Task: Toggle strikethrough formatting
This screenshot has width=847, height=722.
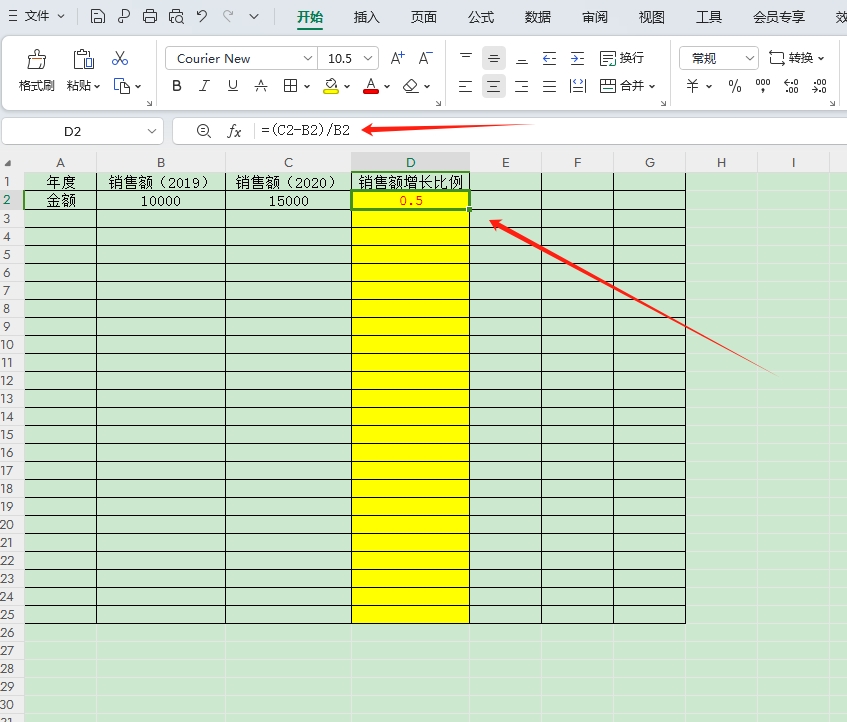Action: click(261, 86)
